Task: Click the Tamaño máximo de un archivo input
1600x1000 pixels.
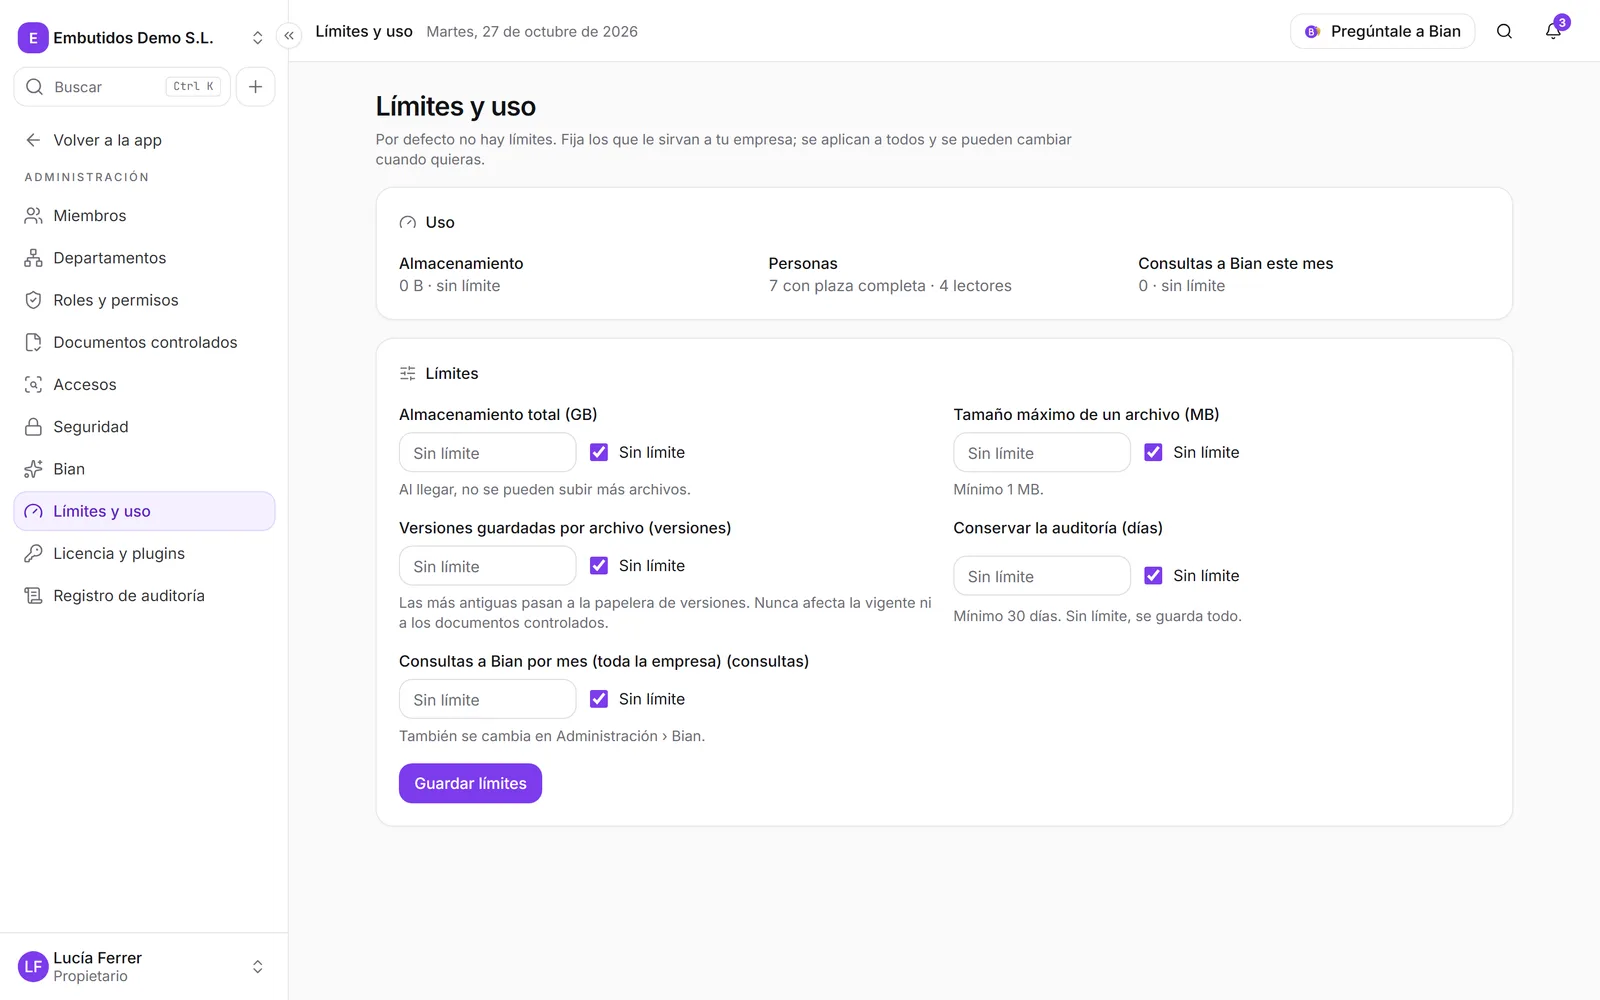Action: coord(1042,453)
